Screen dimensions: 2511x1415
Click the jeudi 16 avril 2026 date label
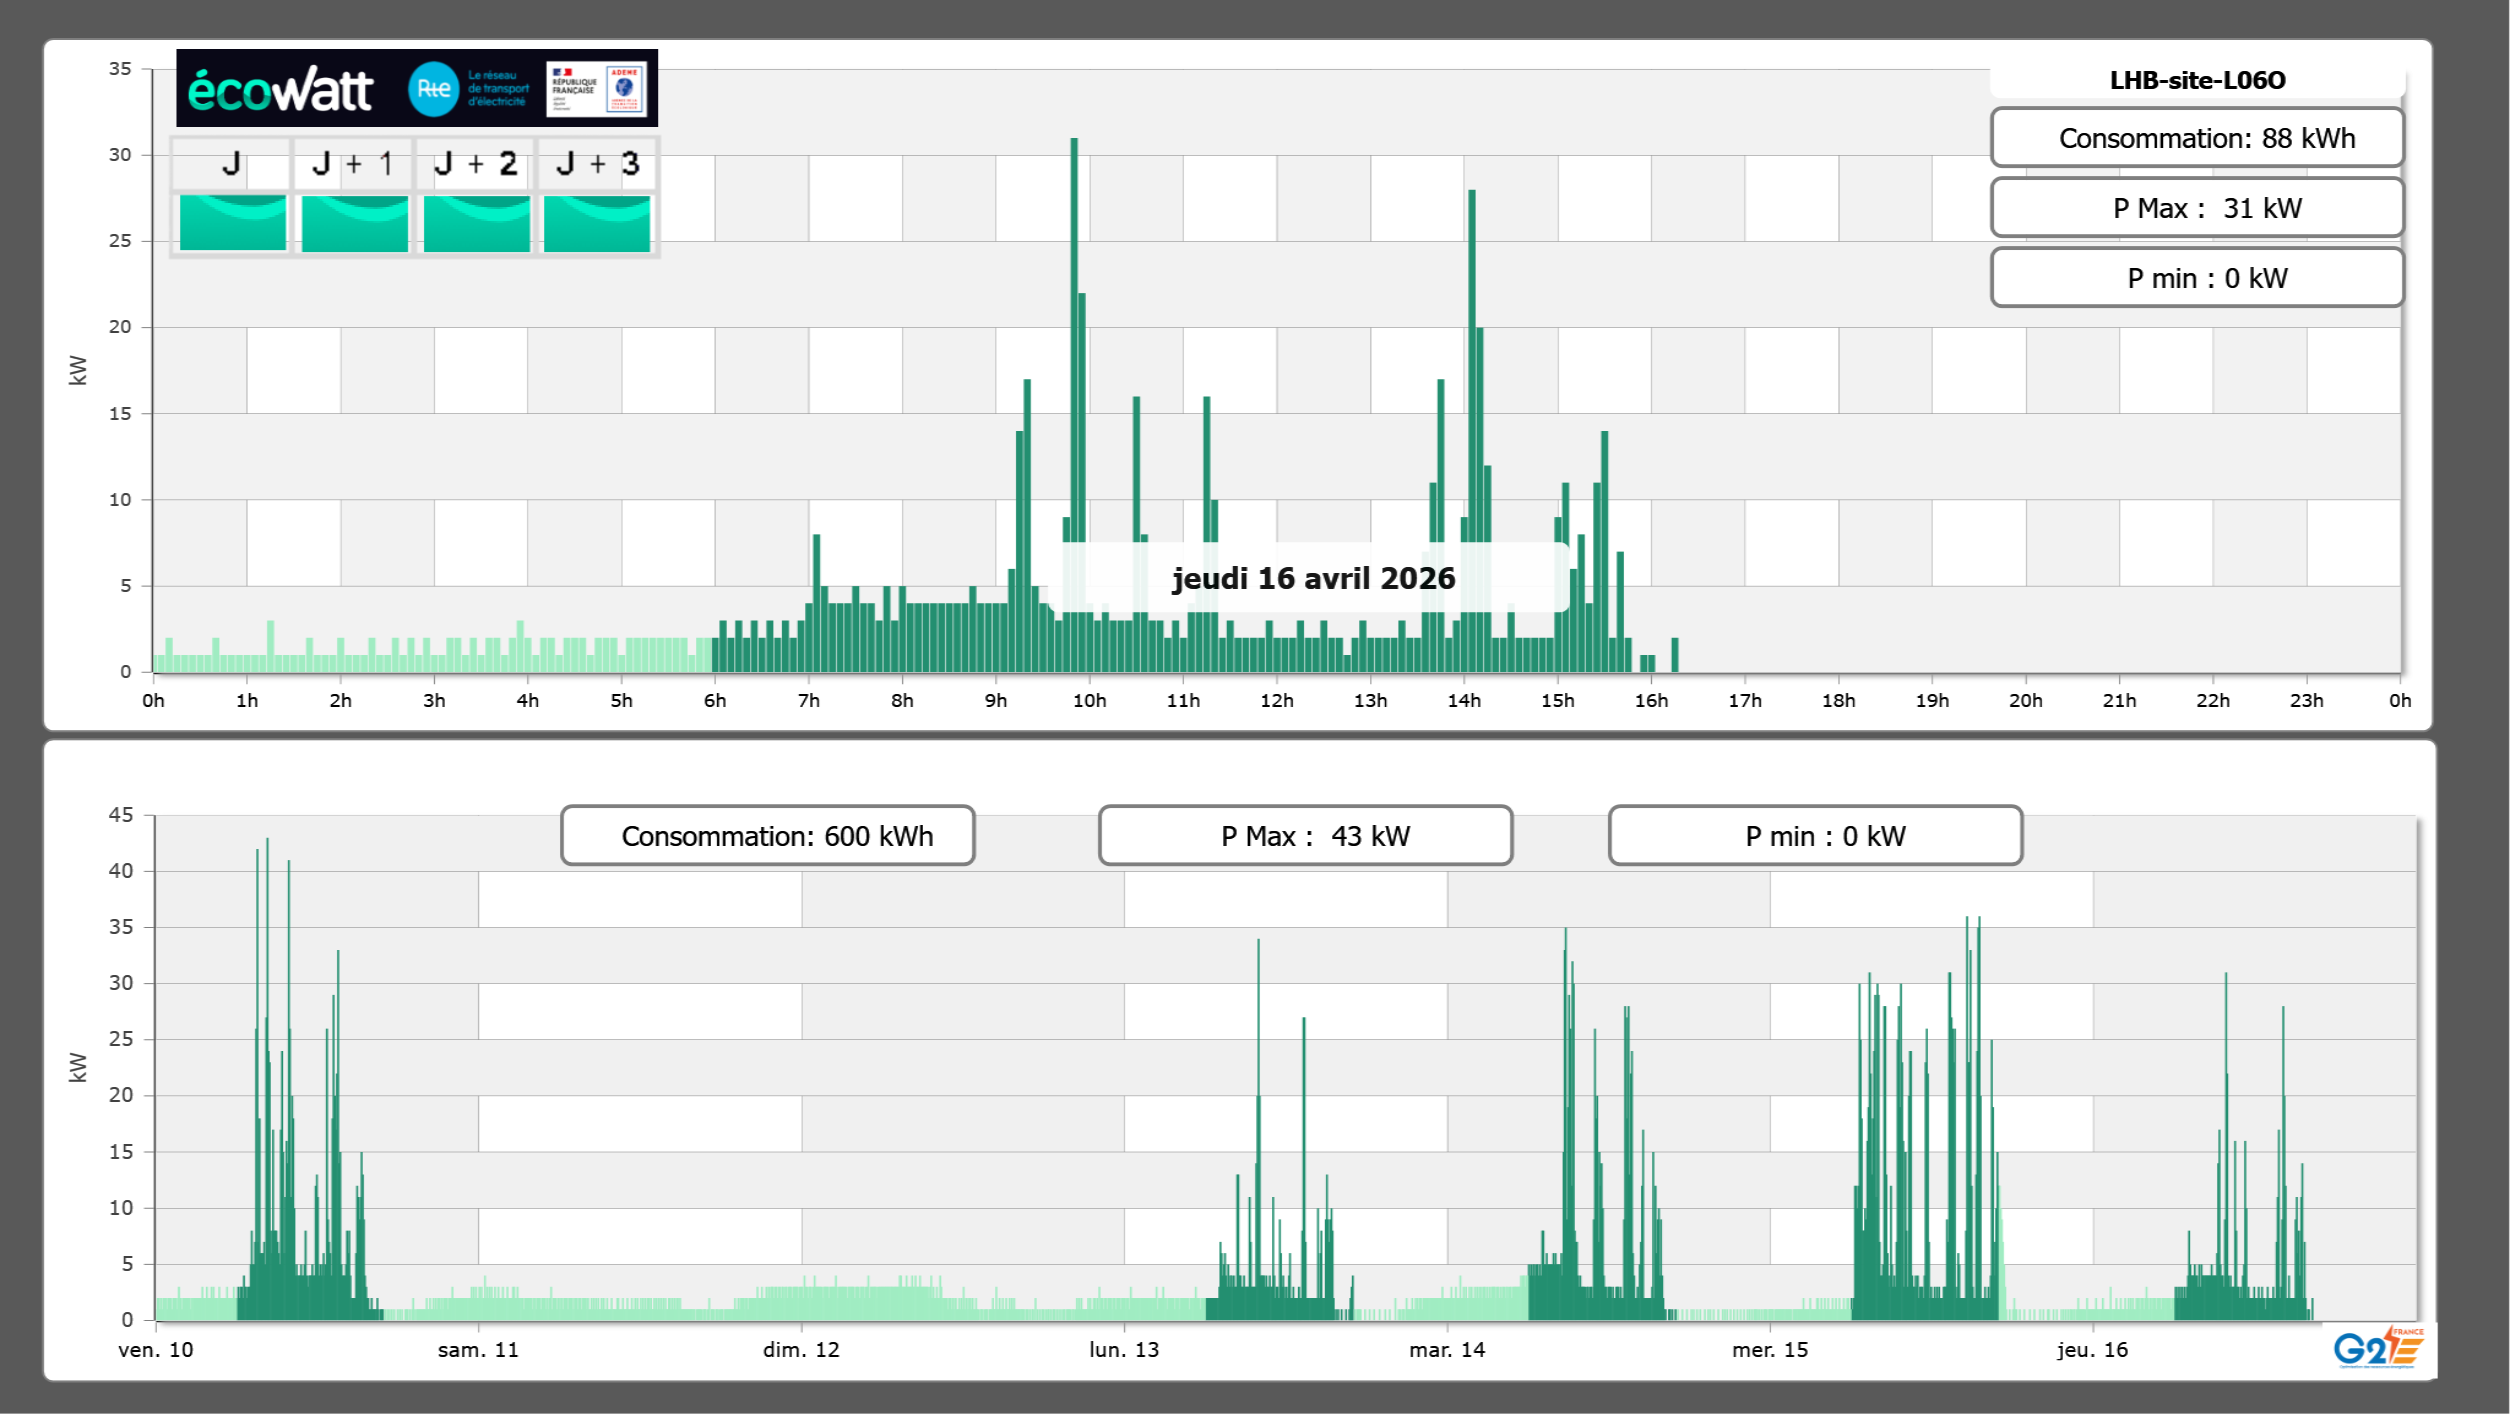tap(1313, 578)
